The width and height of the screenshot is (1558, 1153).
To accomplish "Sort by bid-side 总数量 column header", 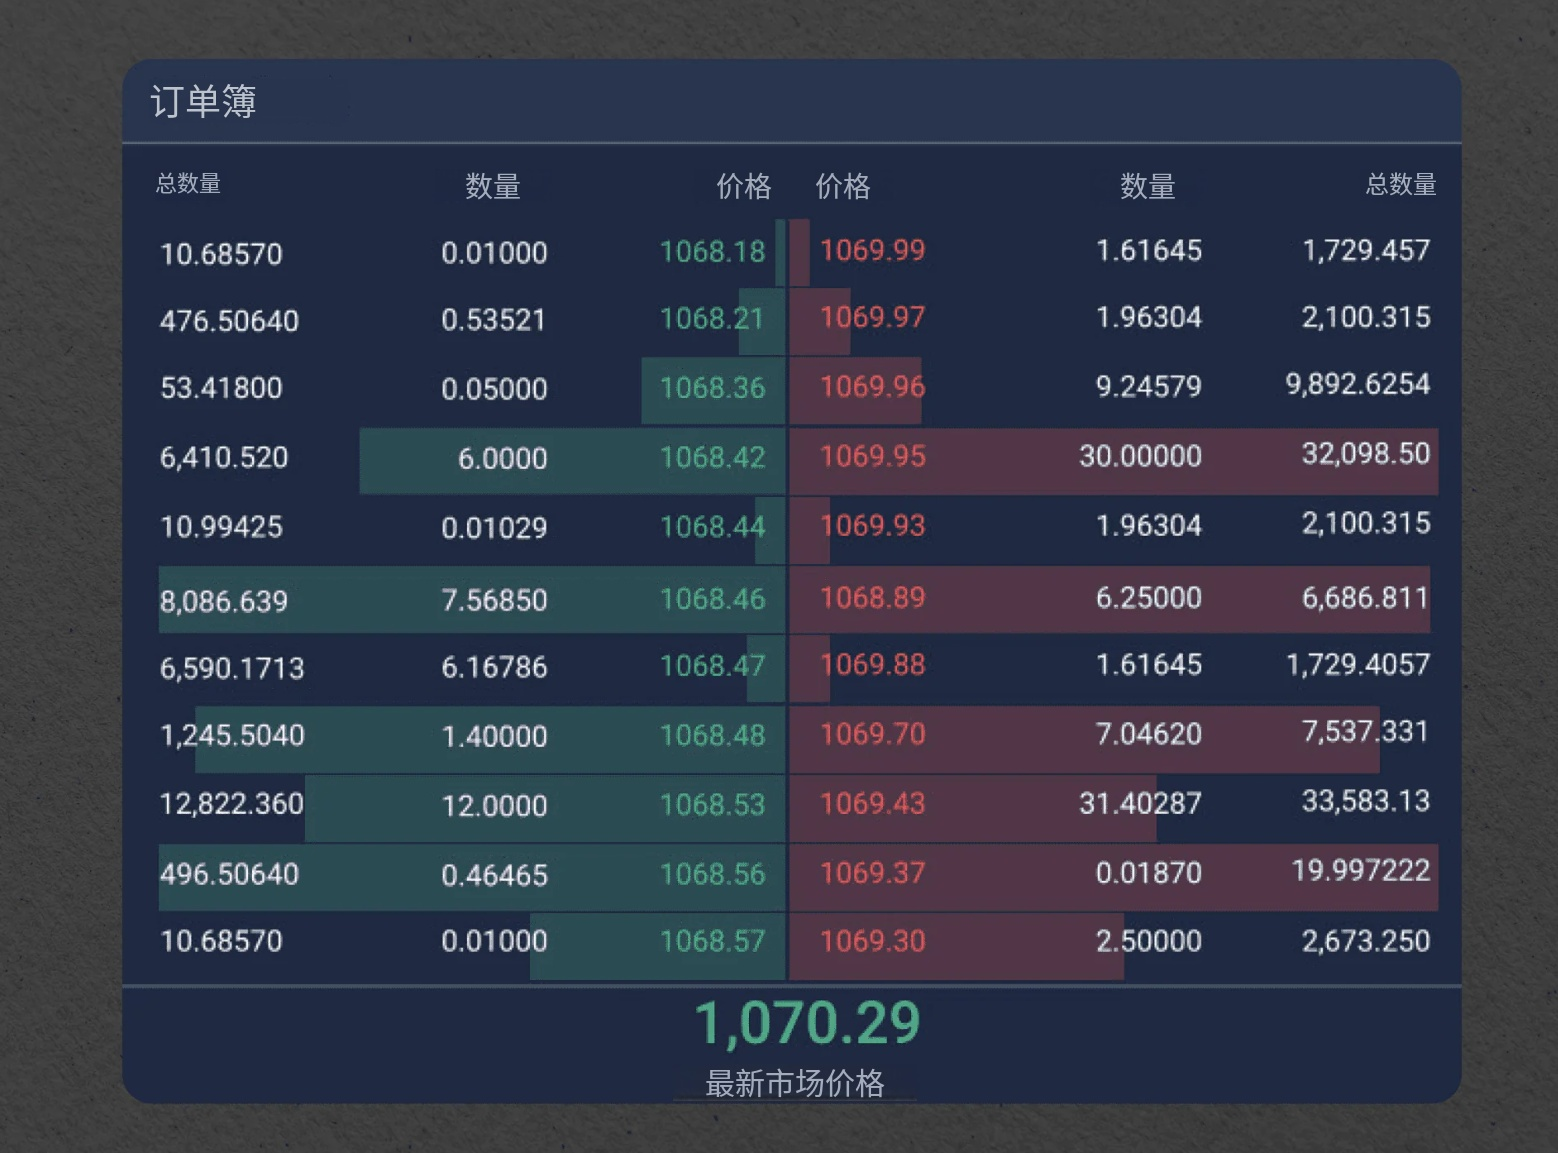I will 188,184.
